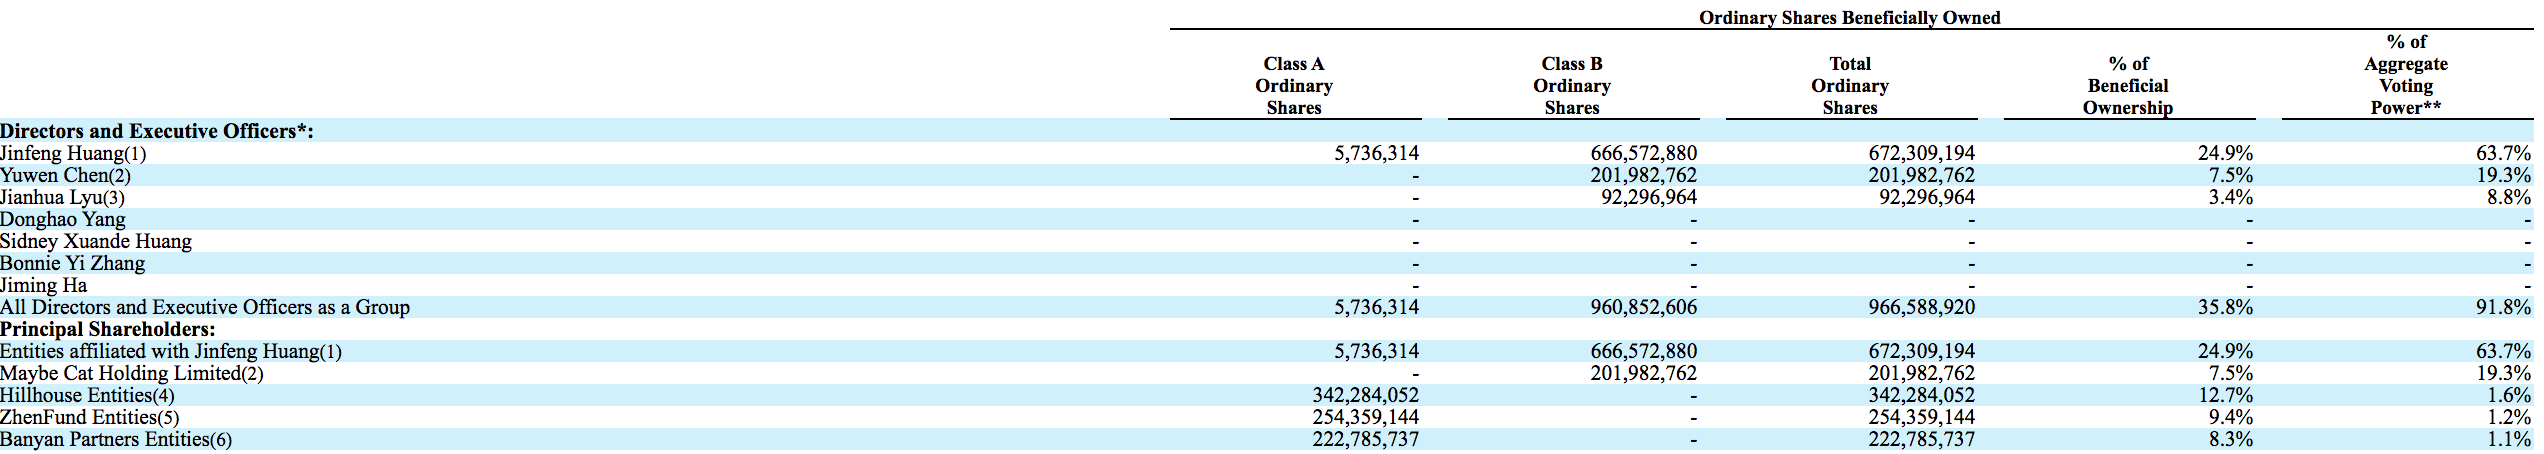Click the 1.2% ZhenFund voting power value

[x=2509, y=417]
